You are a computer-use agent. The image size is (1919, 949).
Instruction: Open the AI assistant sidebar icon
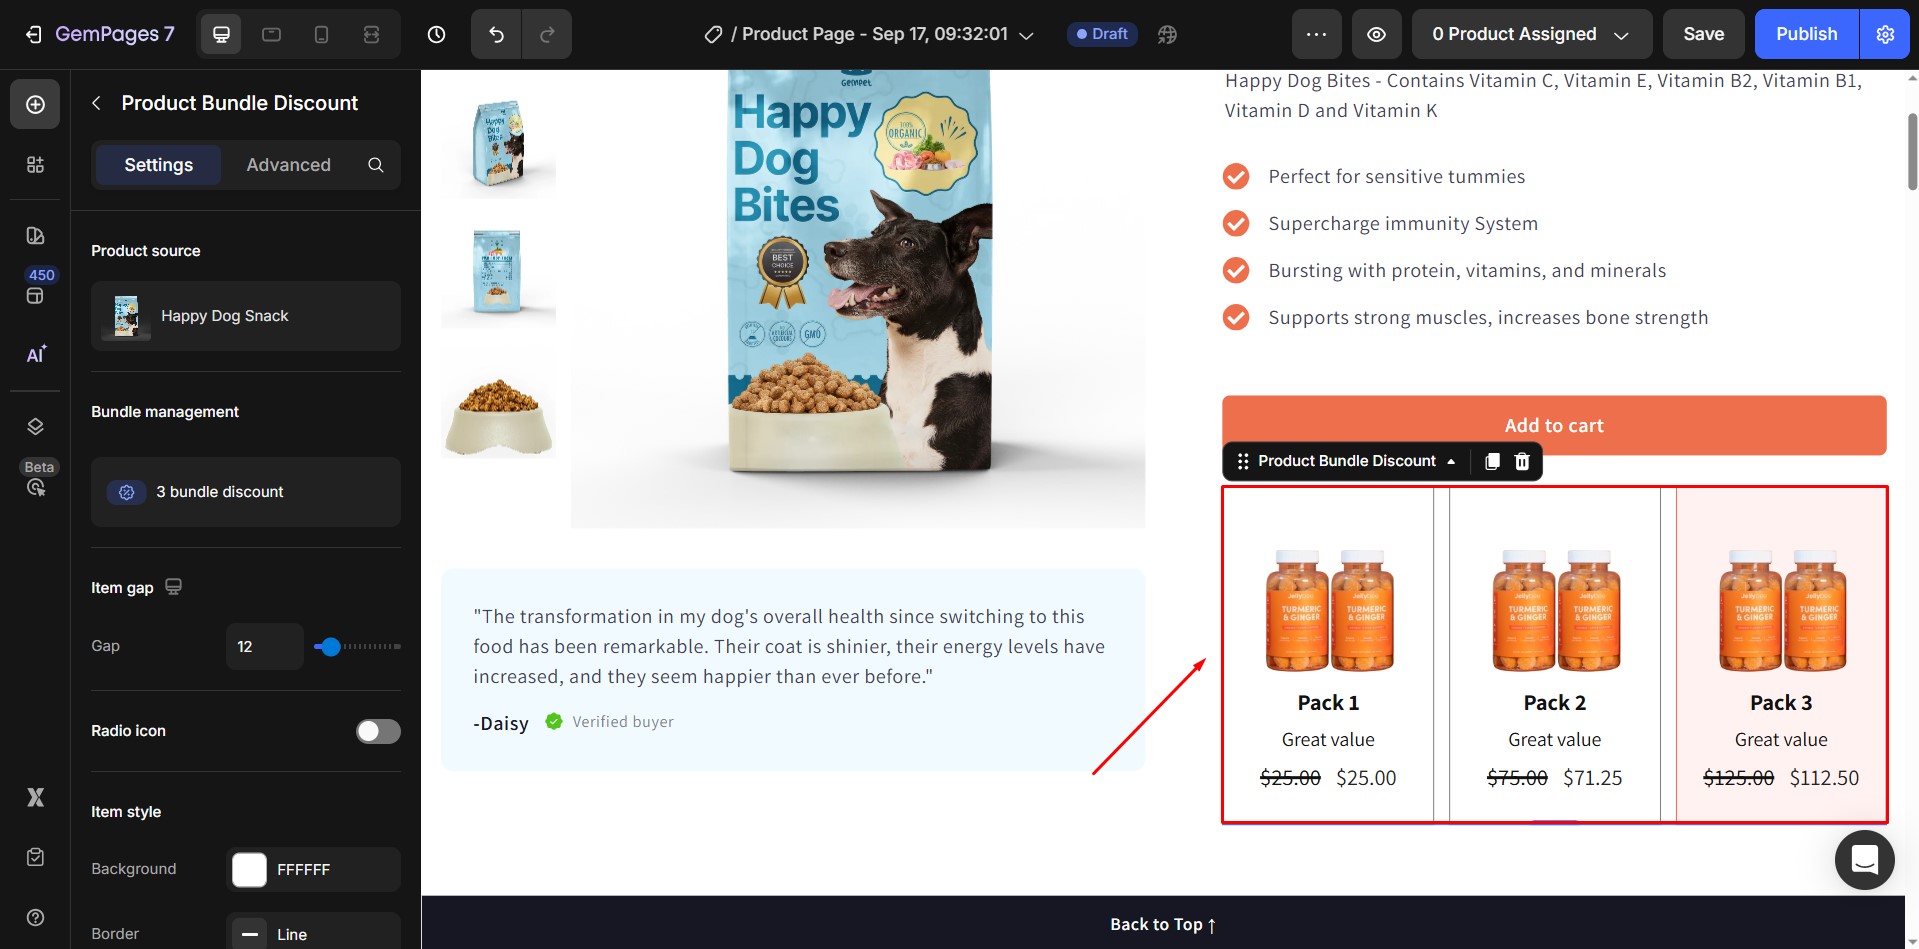click(36, 355)
